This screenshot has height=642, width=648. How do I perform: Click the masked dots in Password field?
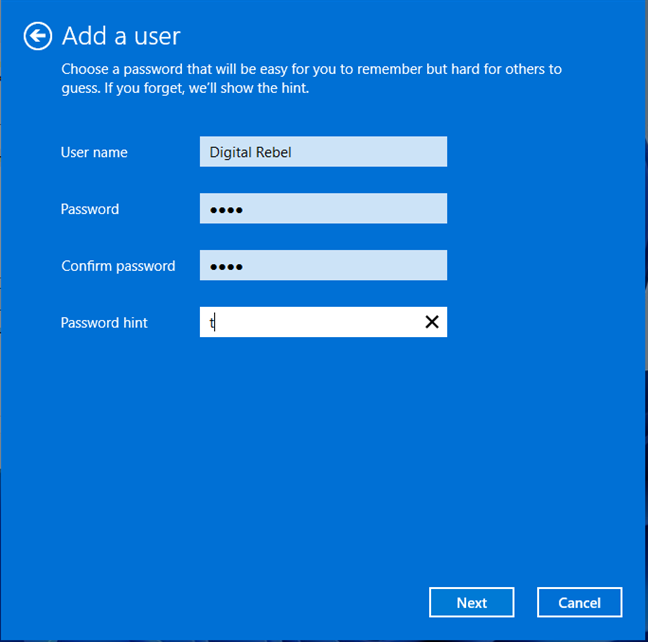(226, 210)
